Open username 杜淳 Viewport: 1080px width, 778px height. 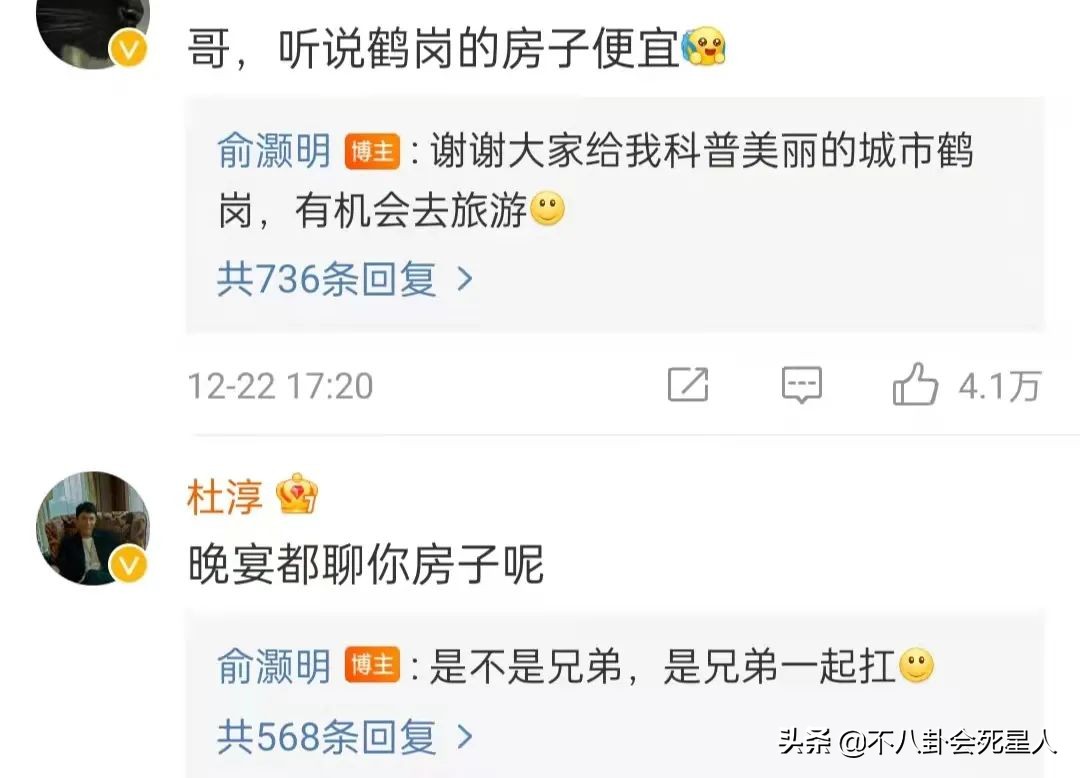tap(225, 496)
